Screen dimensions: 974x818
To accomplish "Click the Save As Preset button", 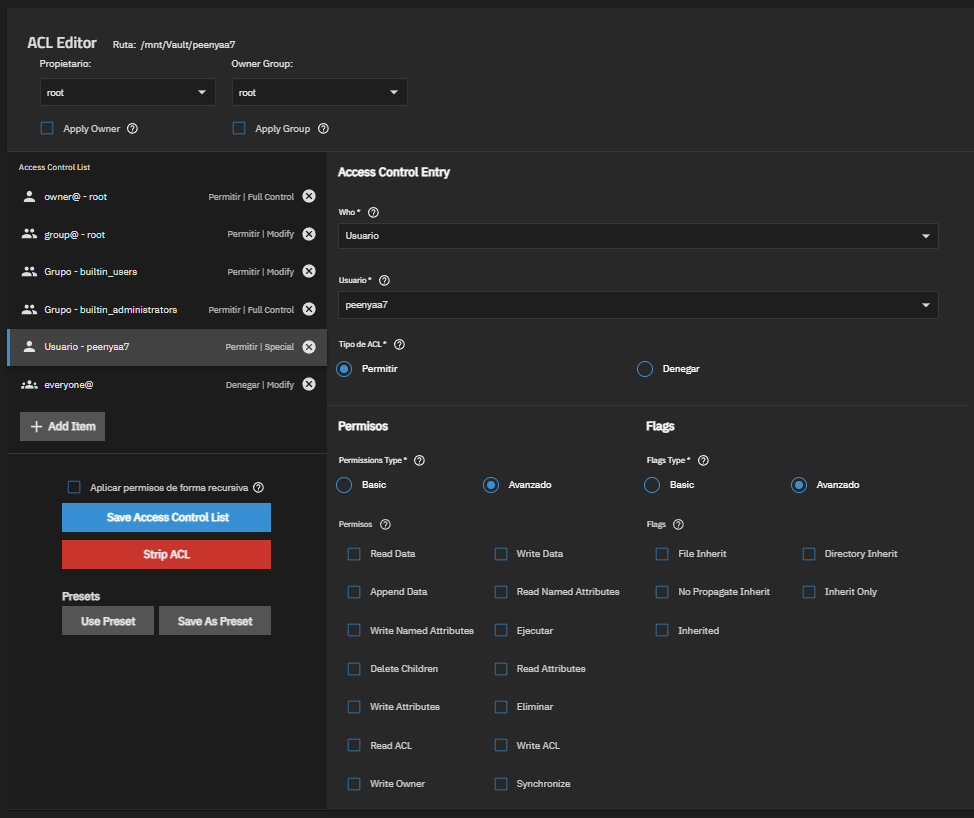I will coord(214,620).
